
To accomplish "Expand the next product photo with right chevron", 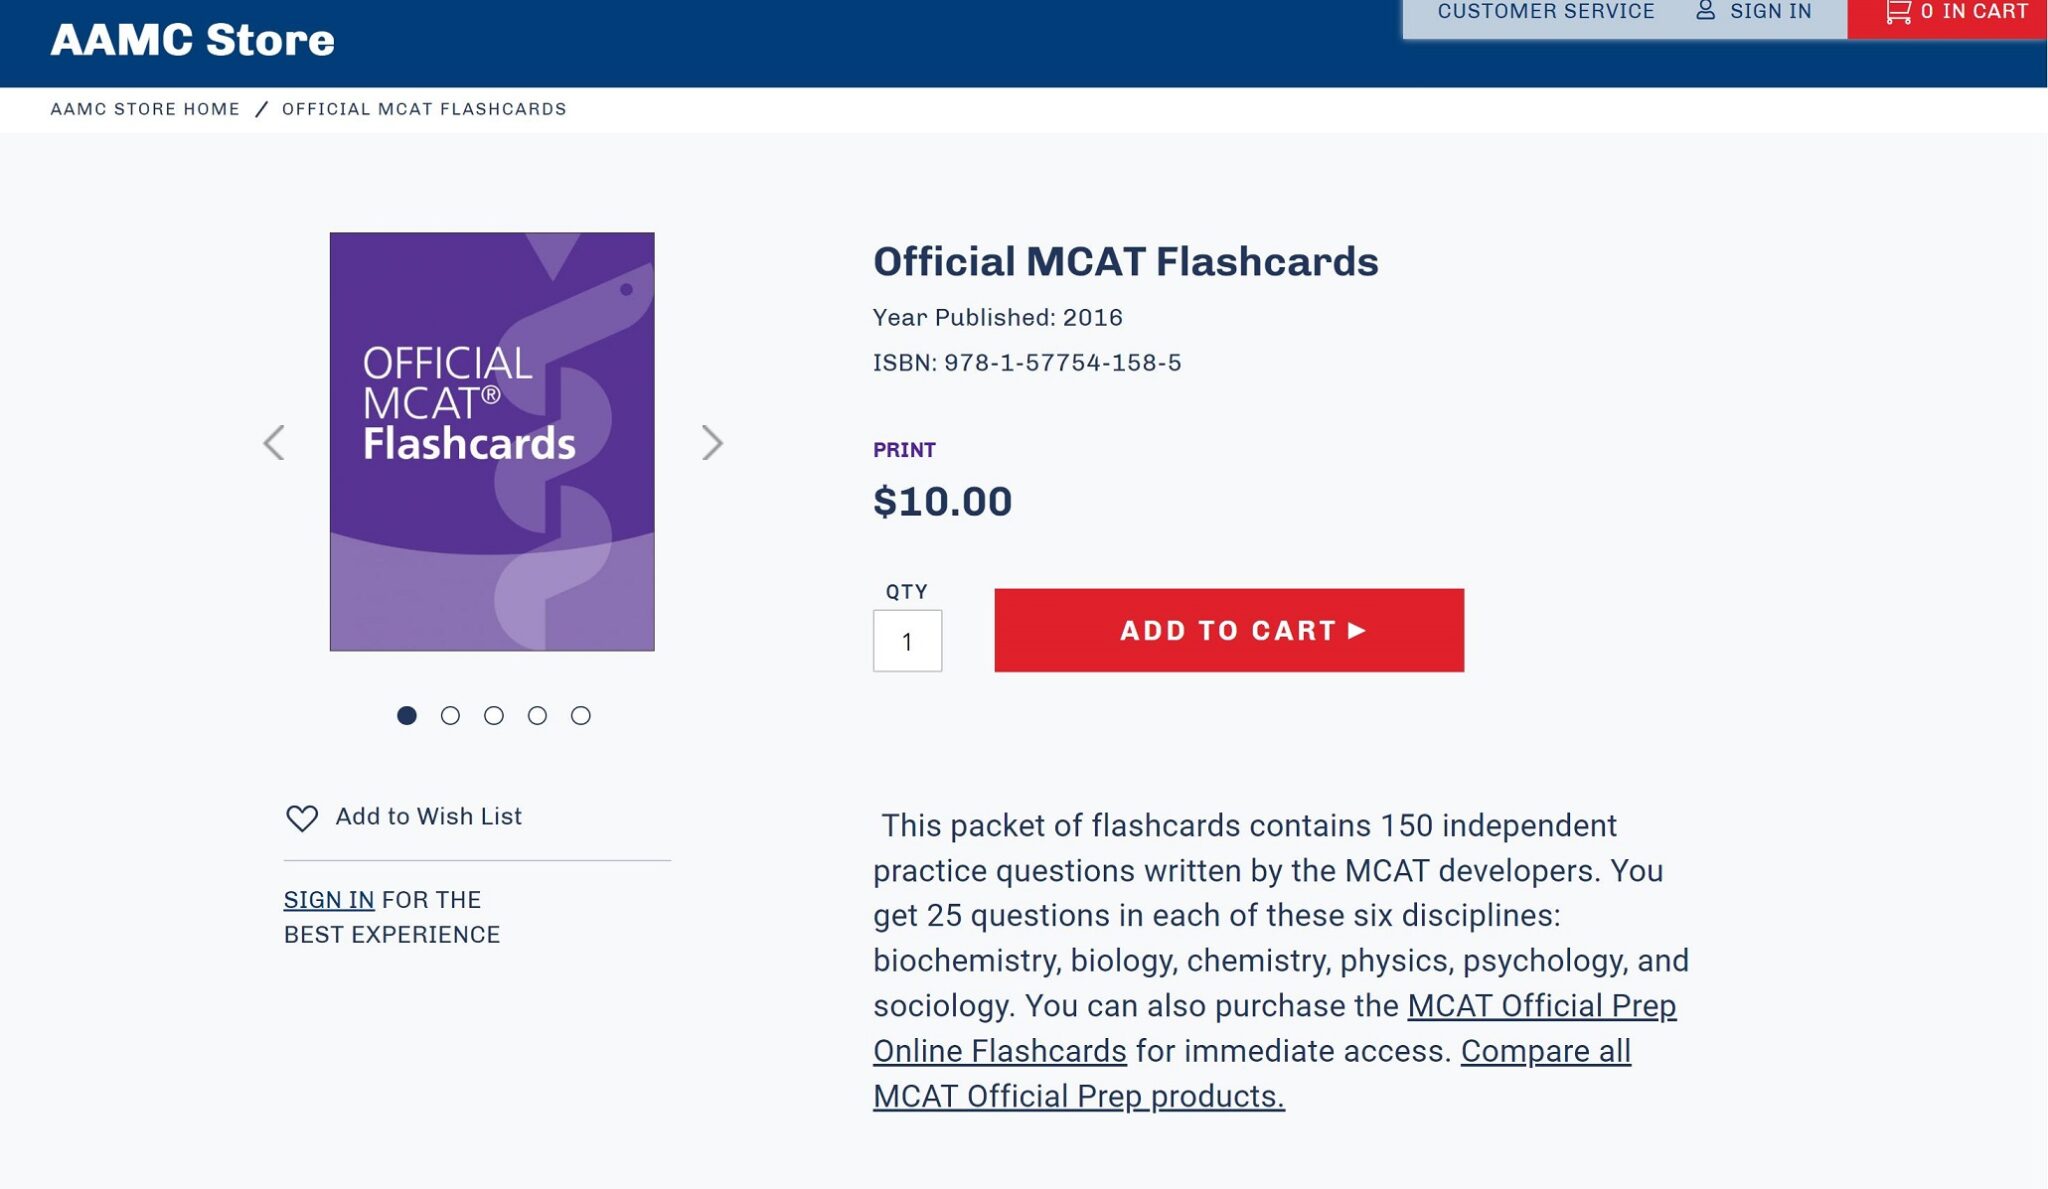I will click(713, 442).
